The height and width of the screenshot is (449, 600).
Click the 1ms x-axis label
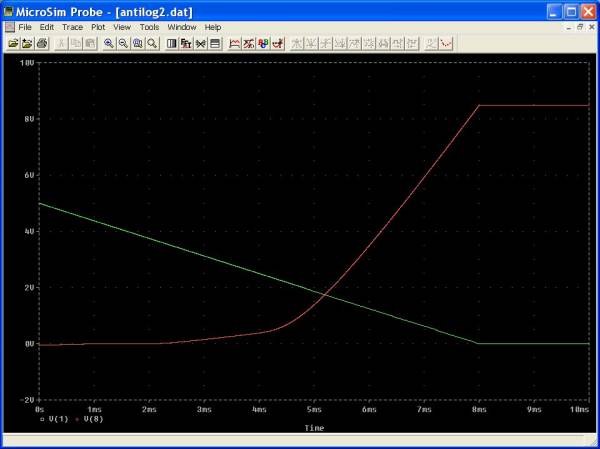94,409
